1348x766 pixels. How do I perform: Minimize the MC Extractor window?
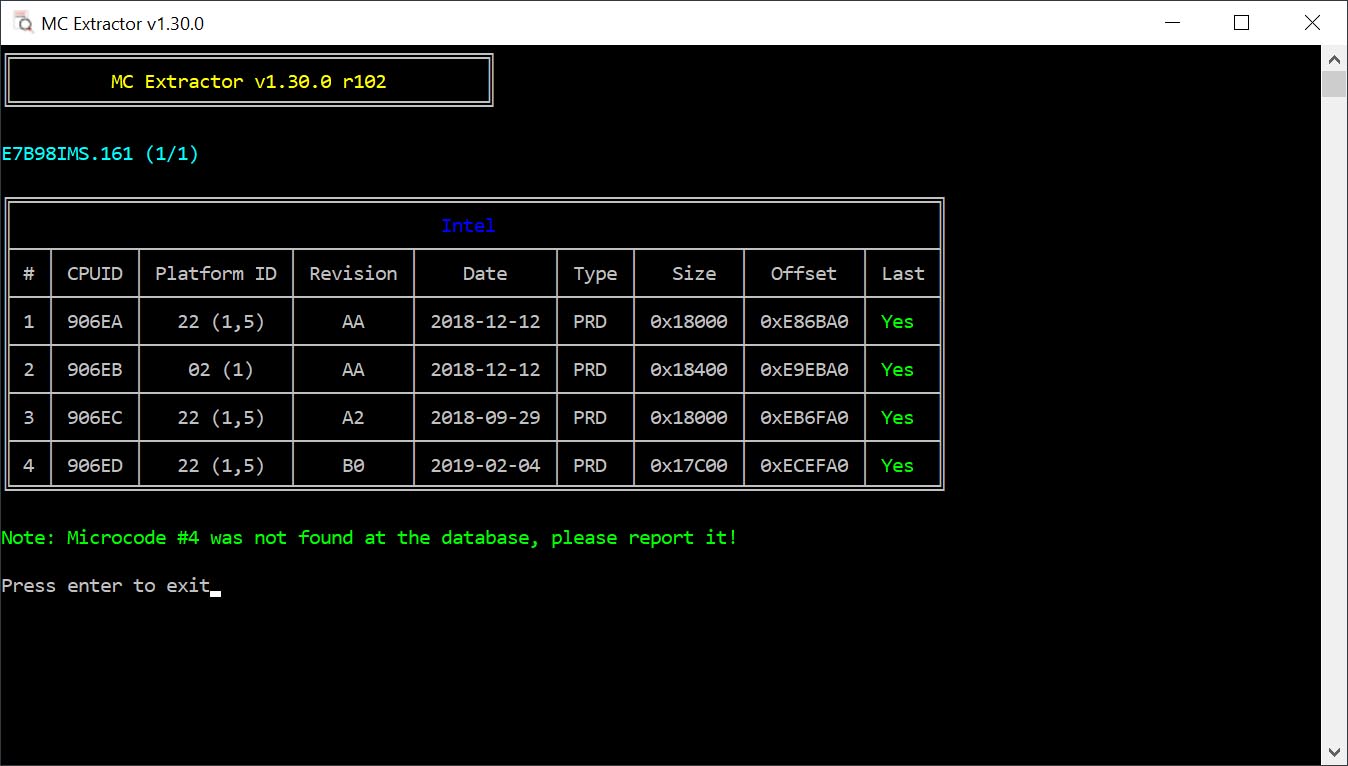tap(1171, 23)
